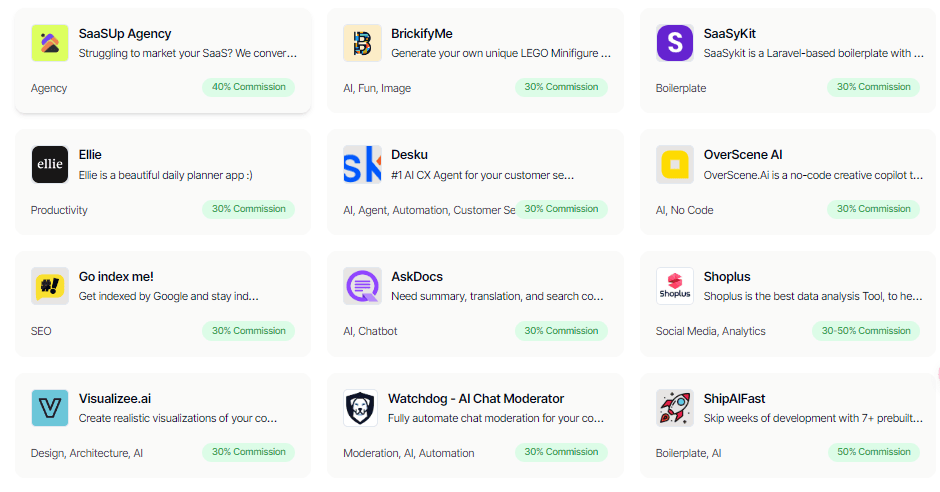Viewport: 940px width, 492px height.
Task: Select the purple SaaSyKit S icon
Action: (675, 43)
